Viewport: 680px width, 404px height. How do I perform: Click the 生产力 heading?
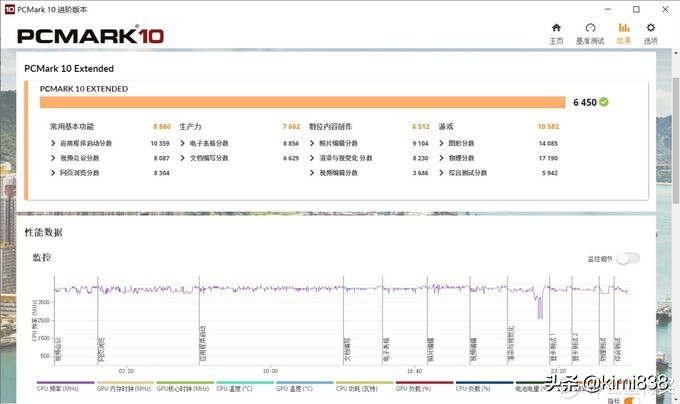190,127
